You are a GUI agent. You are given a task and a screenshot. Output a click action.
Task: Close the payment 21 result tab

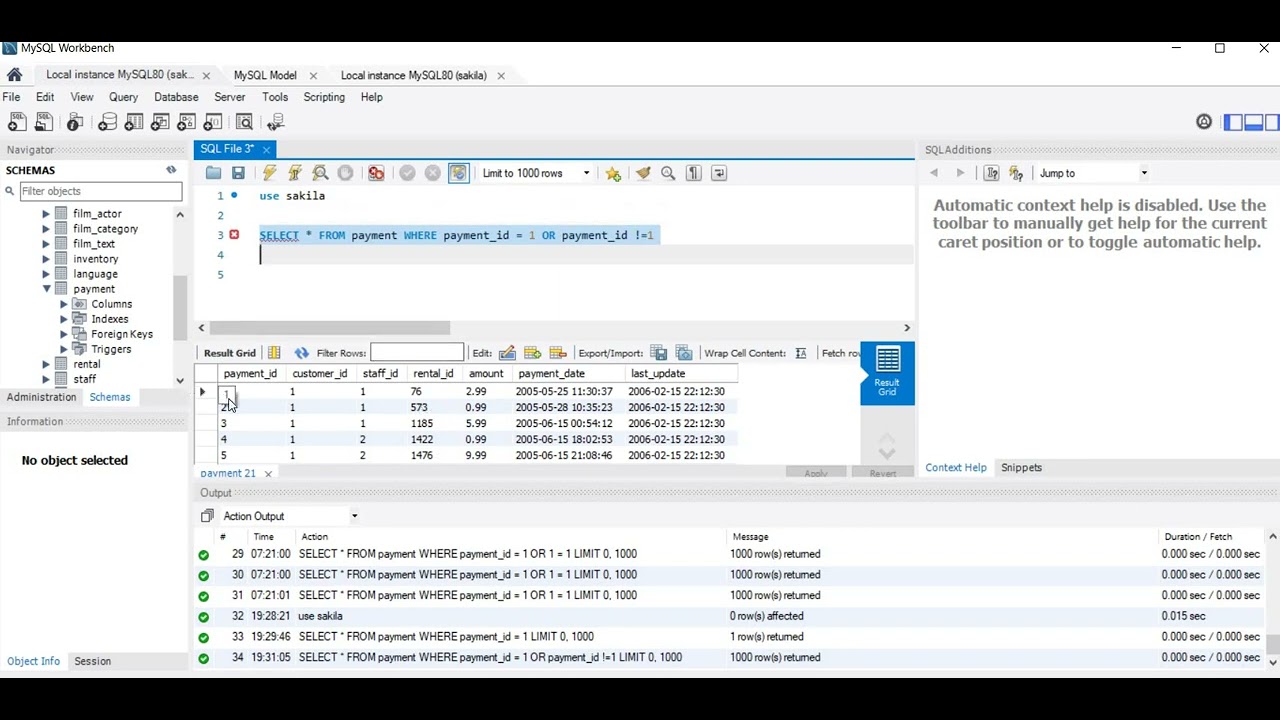pyautogui.click(x=268, y=473)
